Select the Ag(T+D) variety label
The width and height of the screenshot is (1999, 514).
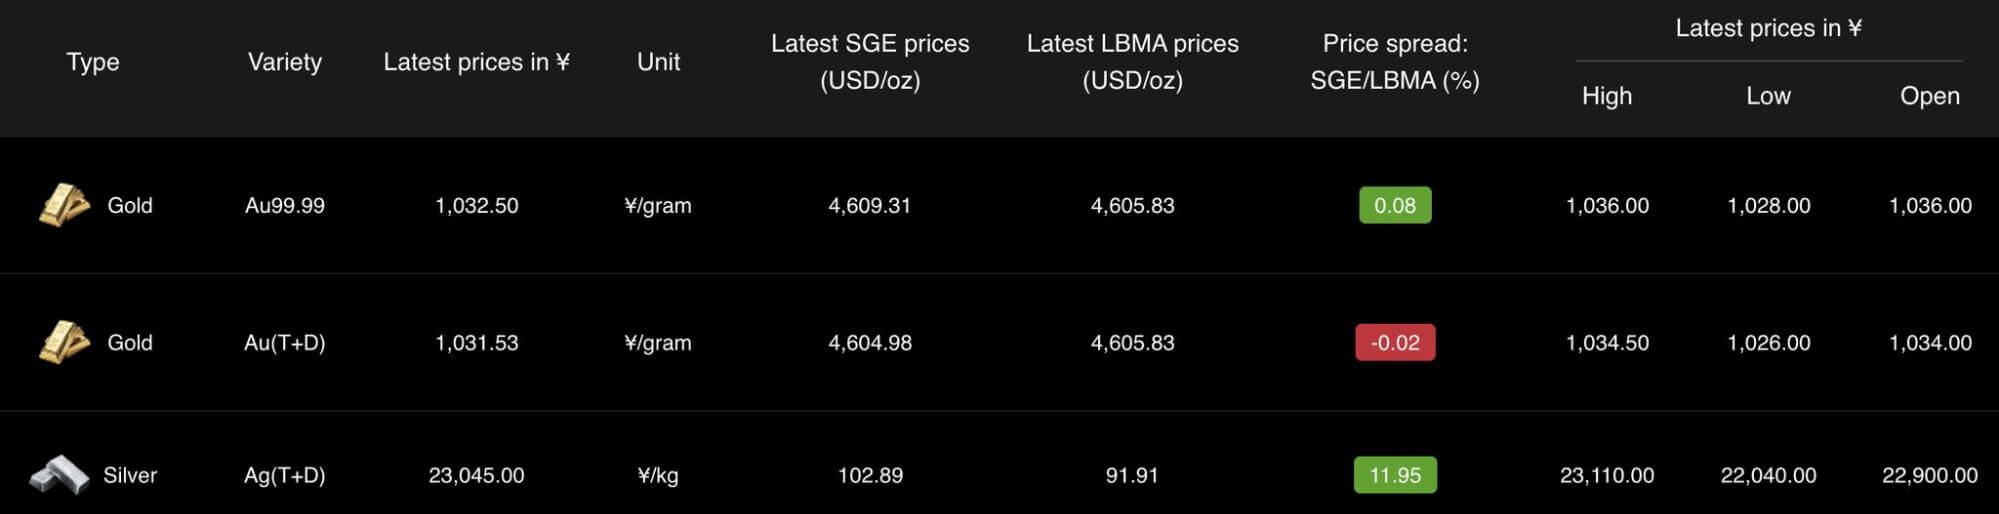tap(285, 475)
